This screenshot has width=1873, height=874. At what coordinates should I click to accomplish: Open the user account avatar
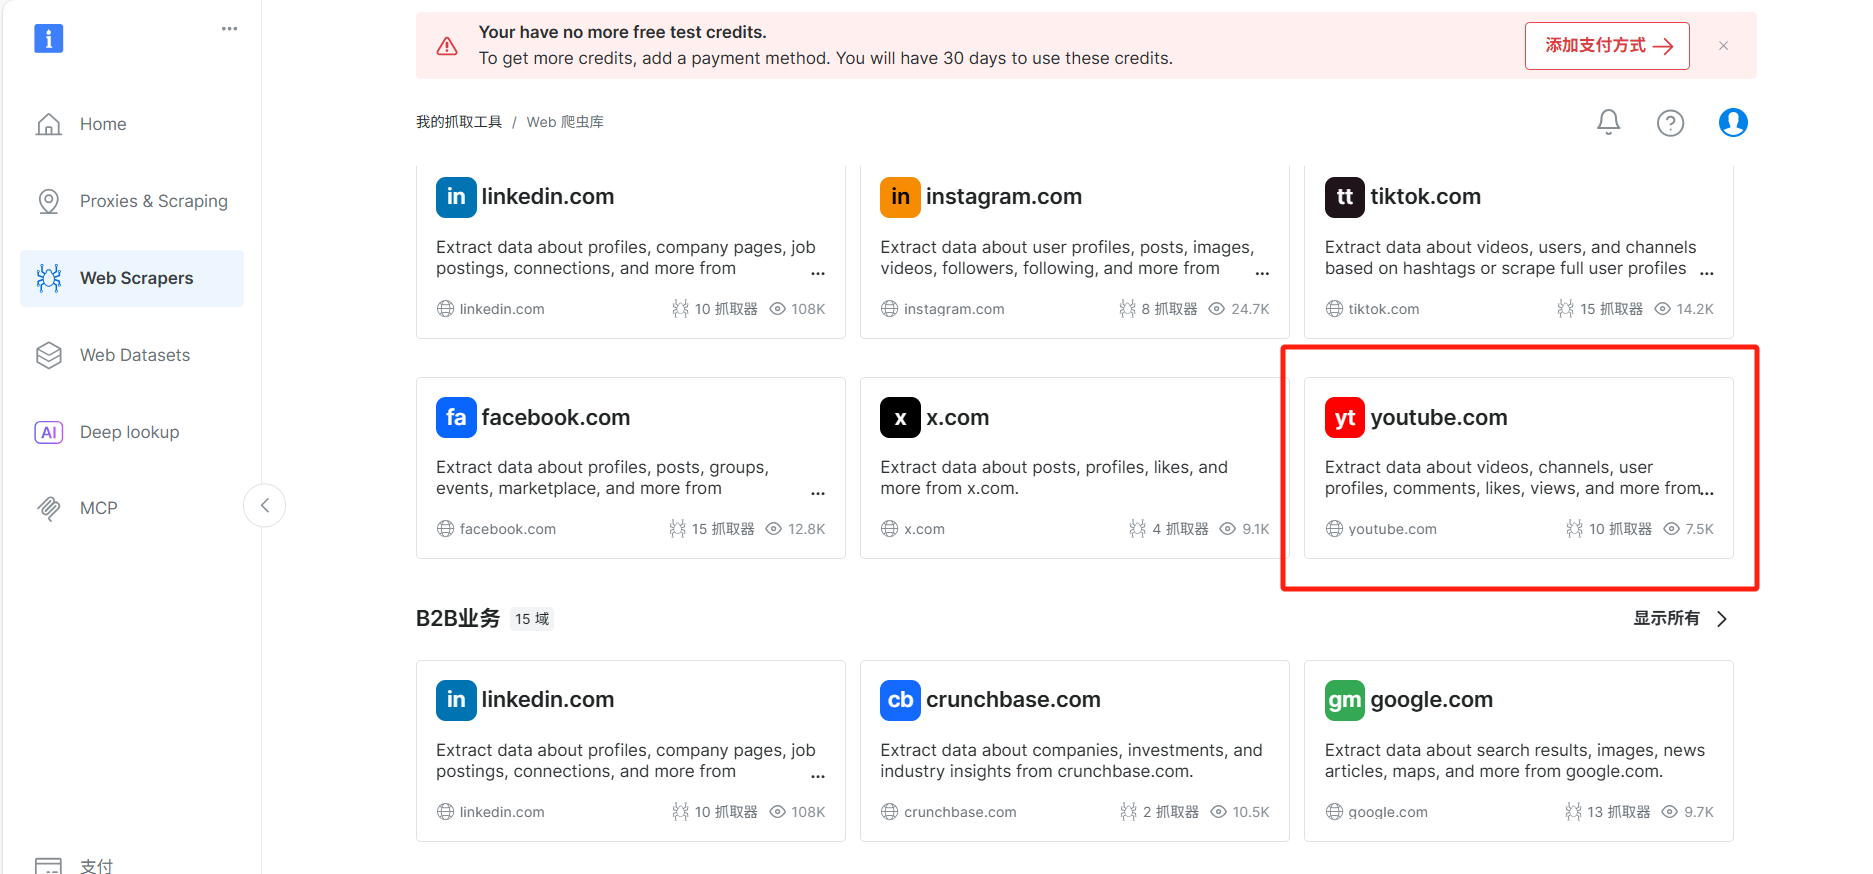coord(1733,122)
